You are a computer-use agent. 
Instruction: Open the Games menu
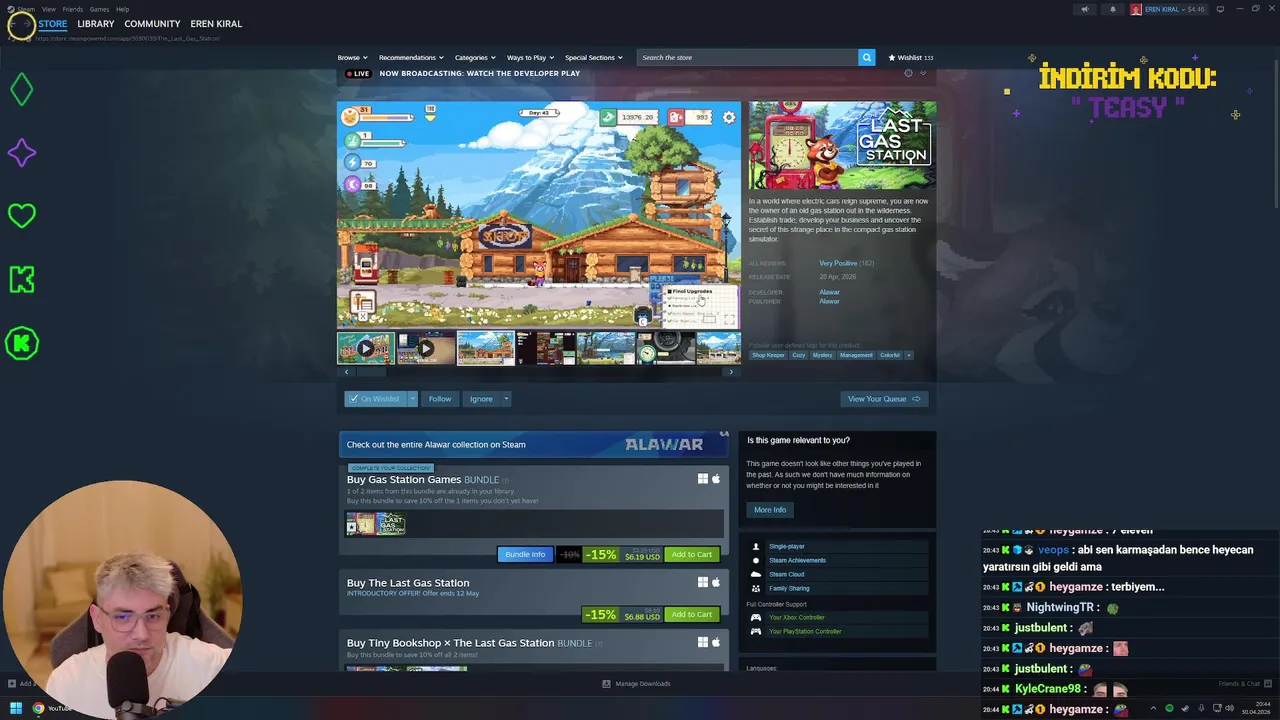point(99,9)
